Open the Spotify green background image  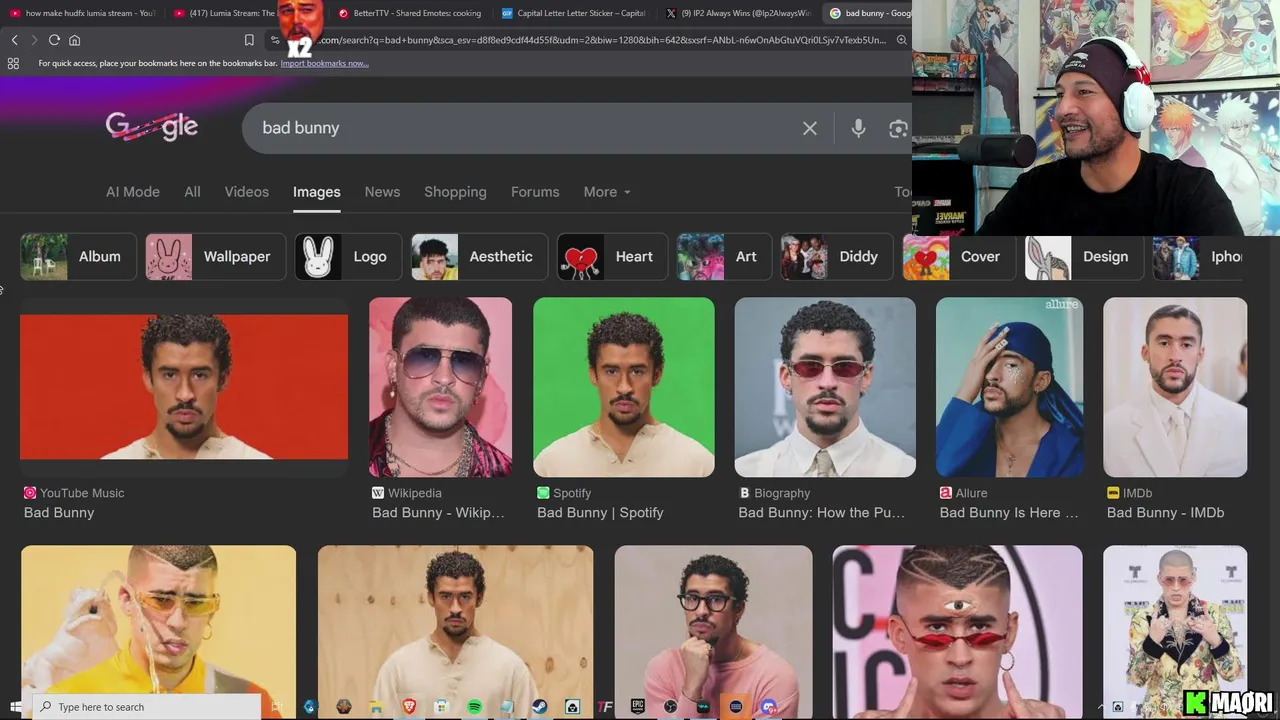click(624, 387)
